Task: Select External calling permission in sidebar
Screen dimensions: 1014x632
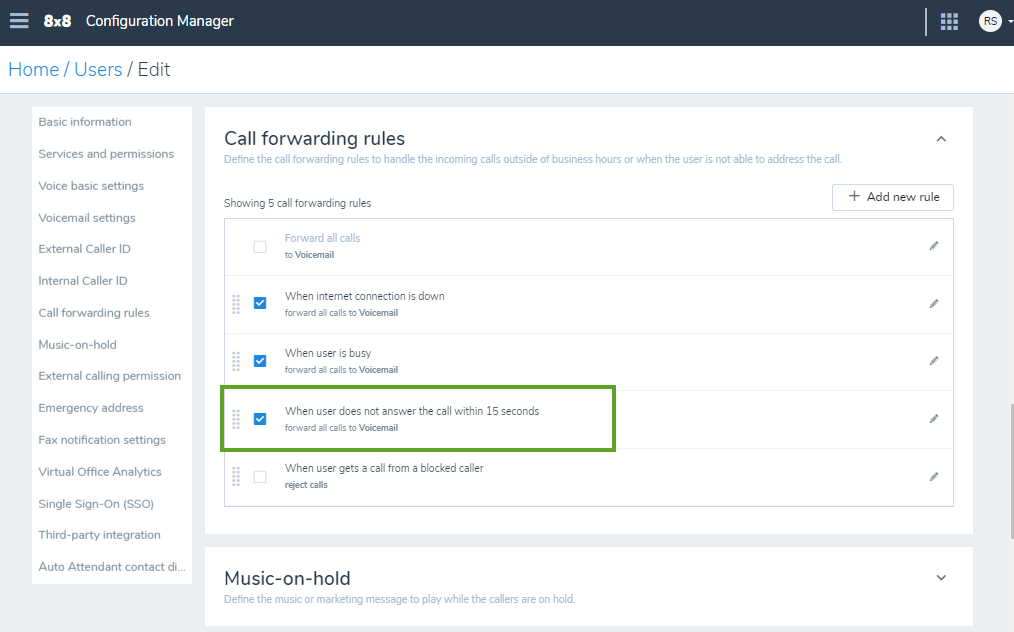Action: coord(109,376)
